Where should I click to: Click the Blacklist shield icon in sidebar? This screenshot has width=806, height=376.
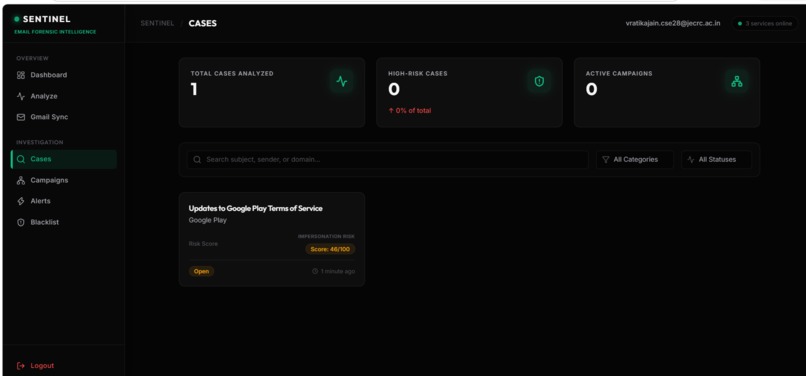pyautogui.click(x=21, y=222)
